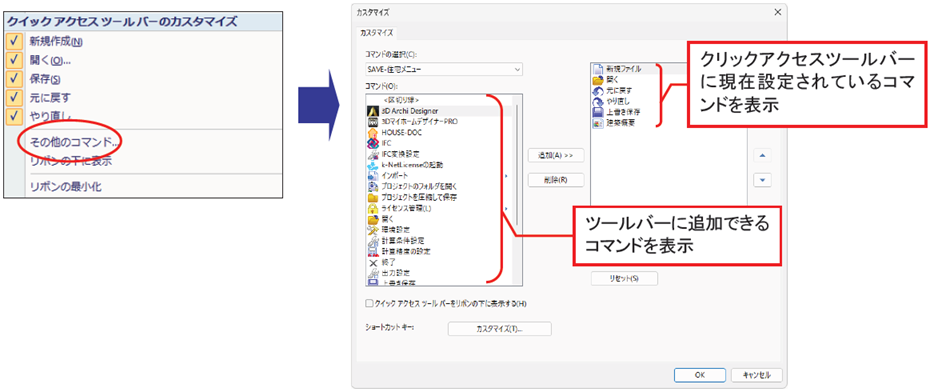This screenshot has height=392, width=930.
Task: Select the 出力設定 command icon
Action: click(x=373, y=273)
